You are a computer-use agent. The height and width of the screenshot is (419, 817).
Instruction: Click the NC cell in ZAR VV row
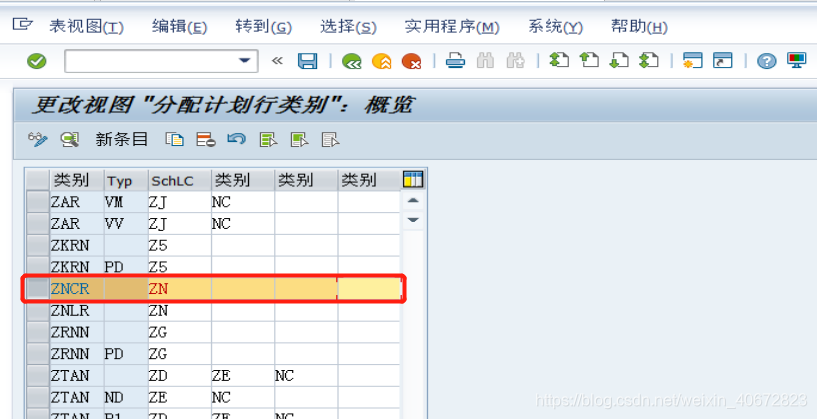click(243, 224)
